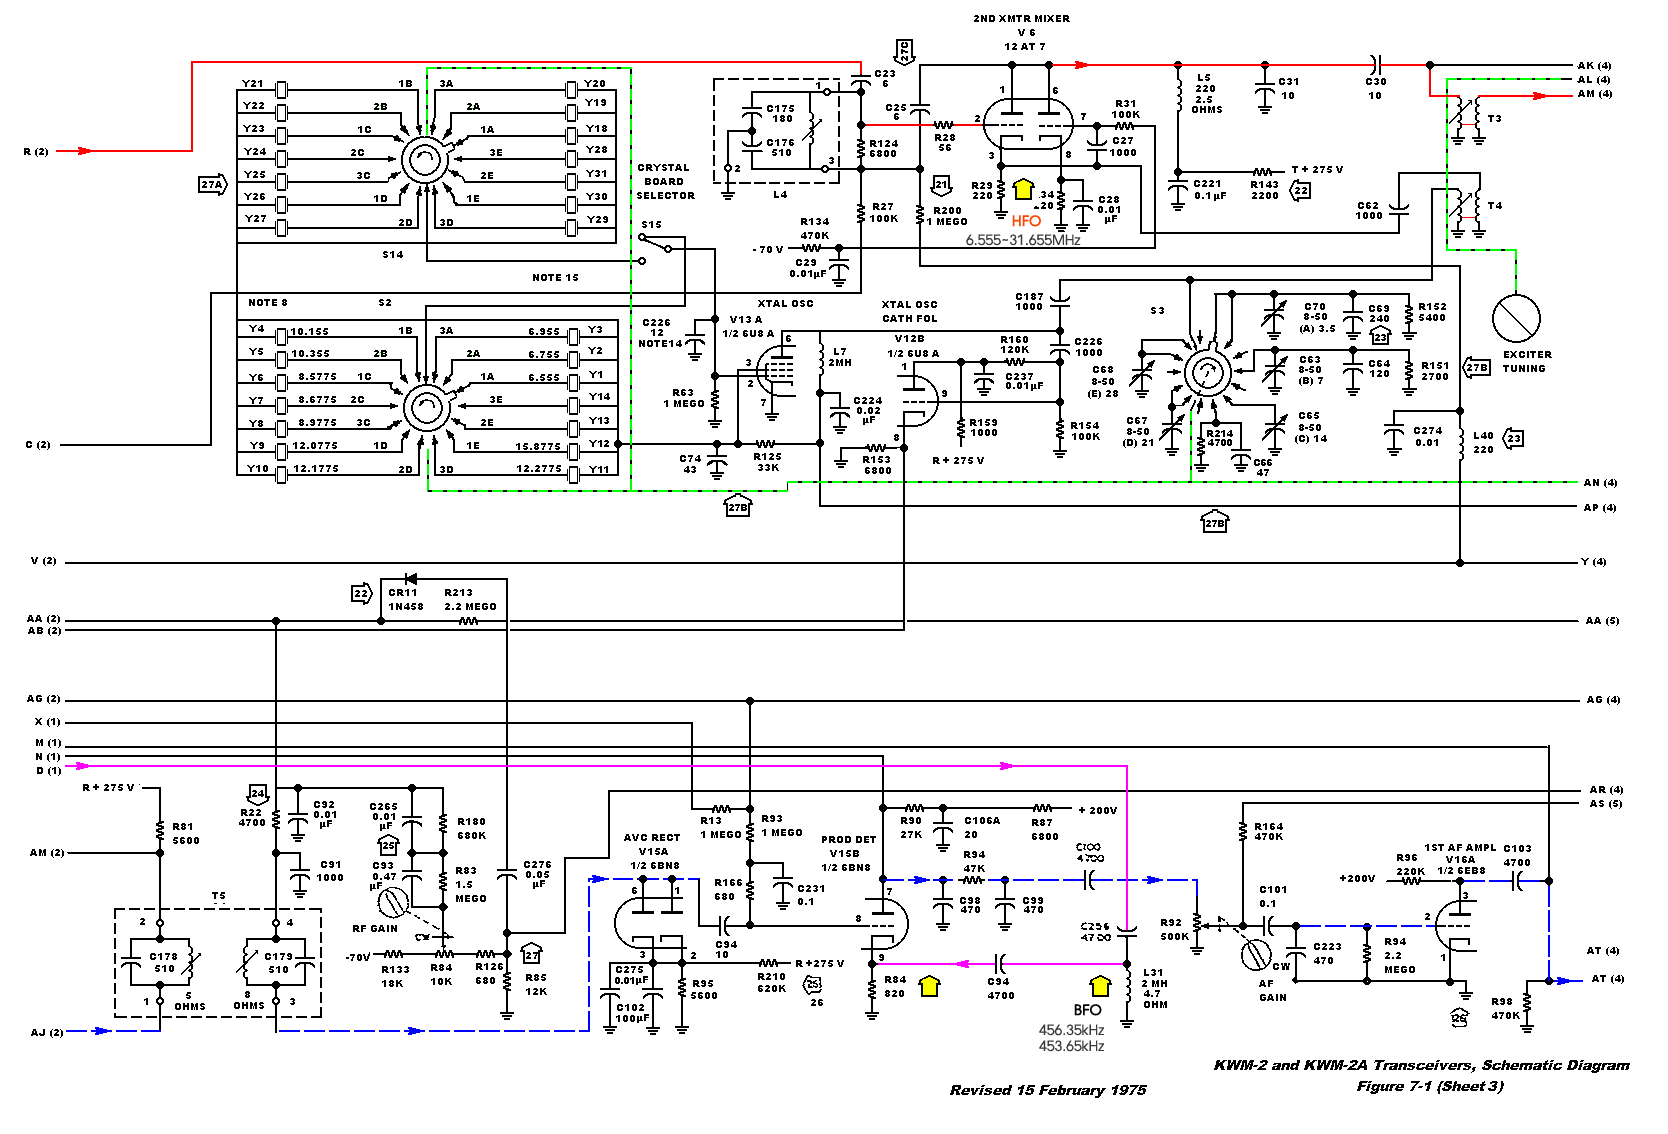The image size is (1668, 1134).
Task: Click the R164 470K resistor label
Action: point(1269,832)
